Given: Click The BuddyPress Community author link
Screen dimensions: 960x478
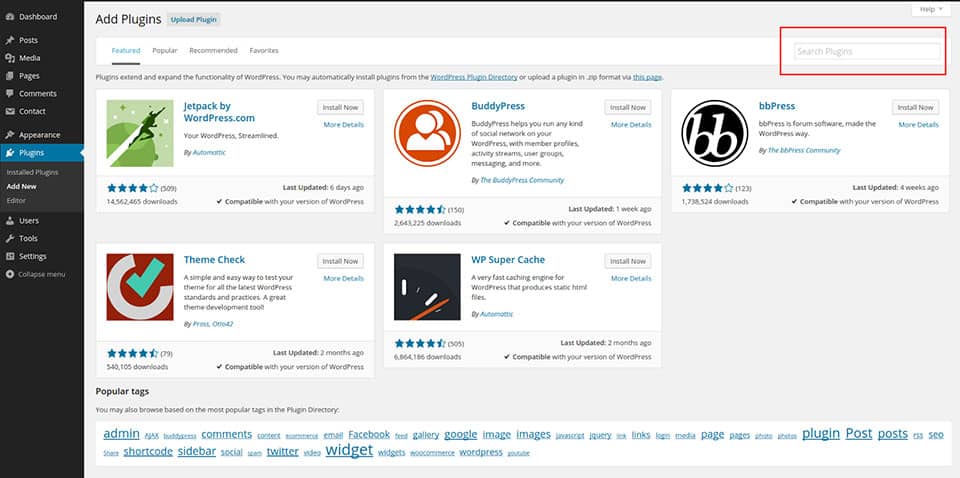Looking at the screenshot, I should click(522, 181).
